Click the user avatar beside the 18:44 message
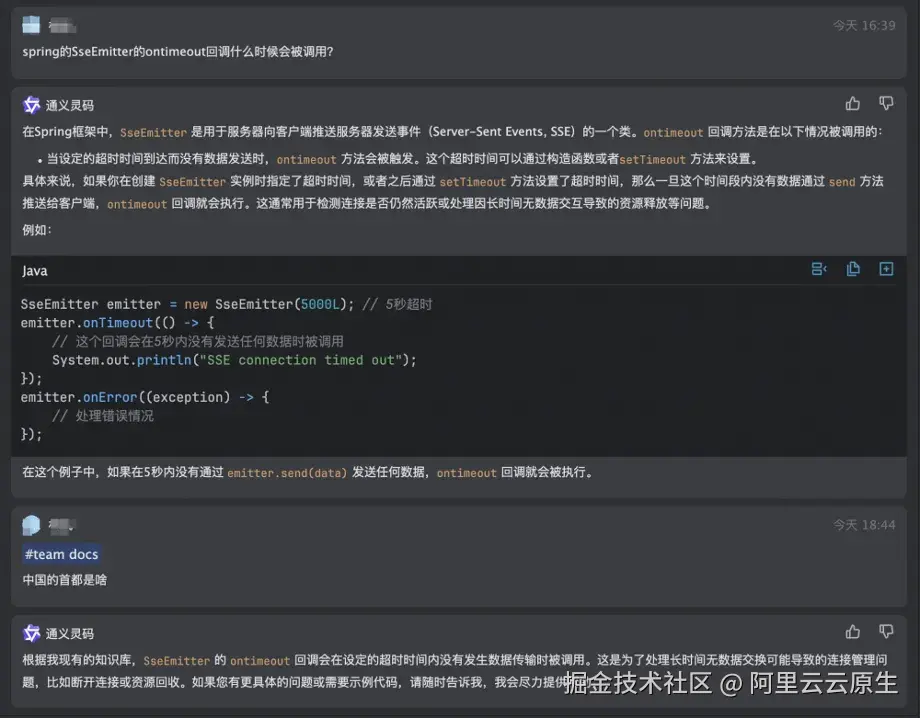920x718 pixels. click(31, 525)
